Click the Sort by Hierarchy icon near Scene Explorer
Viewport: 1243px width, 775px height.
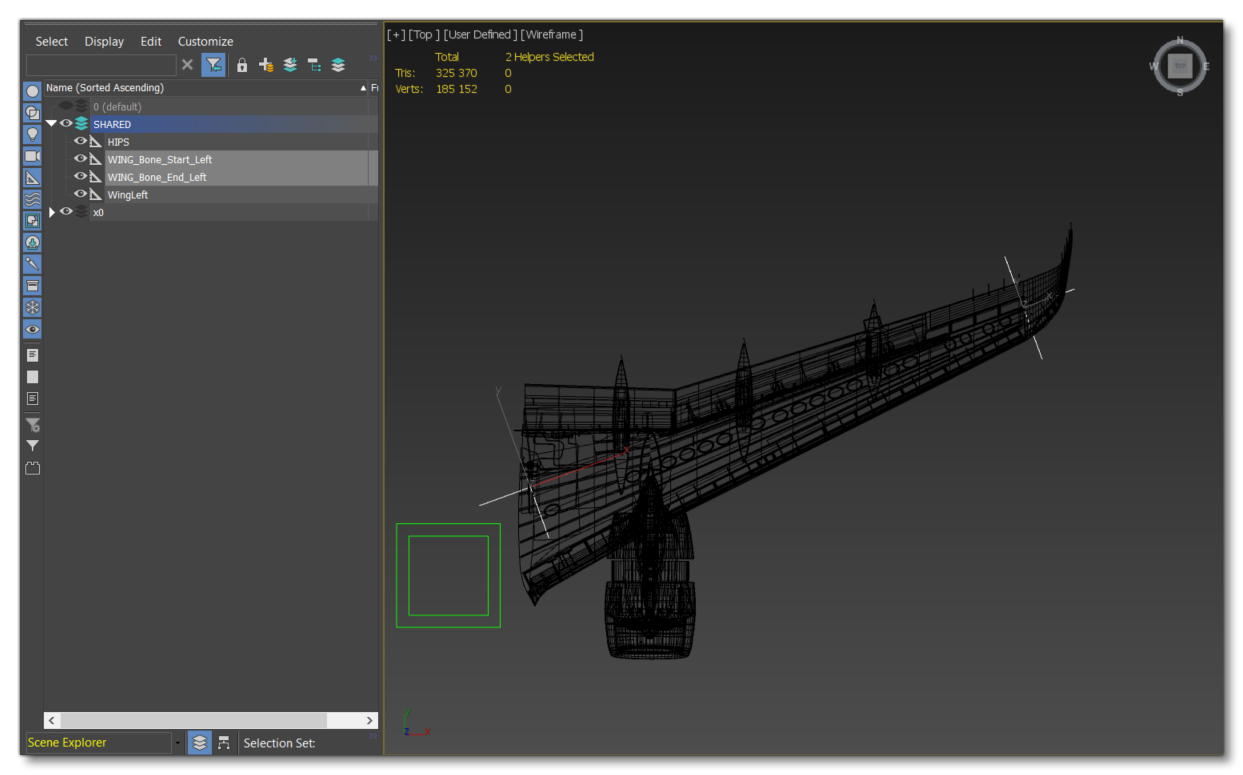(x=314, y=64)
